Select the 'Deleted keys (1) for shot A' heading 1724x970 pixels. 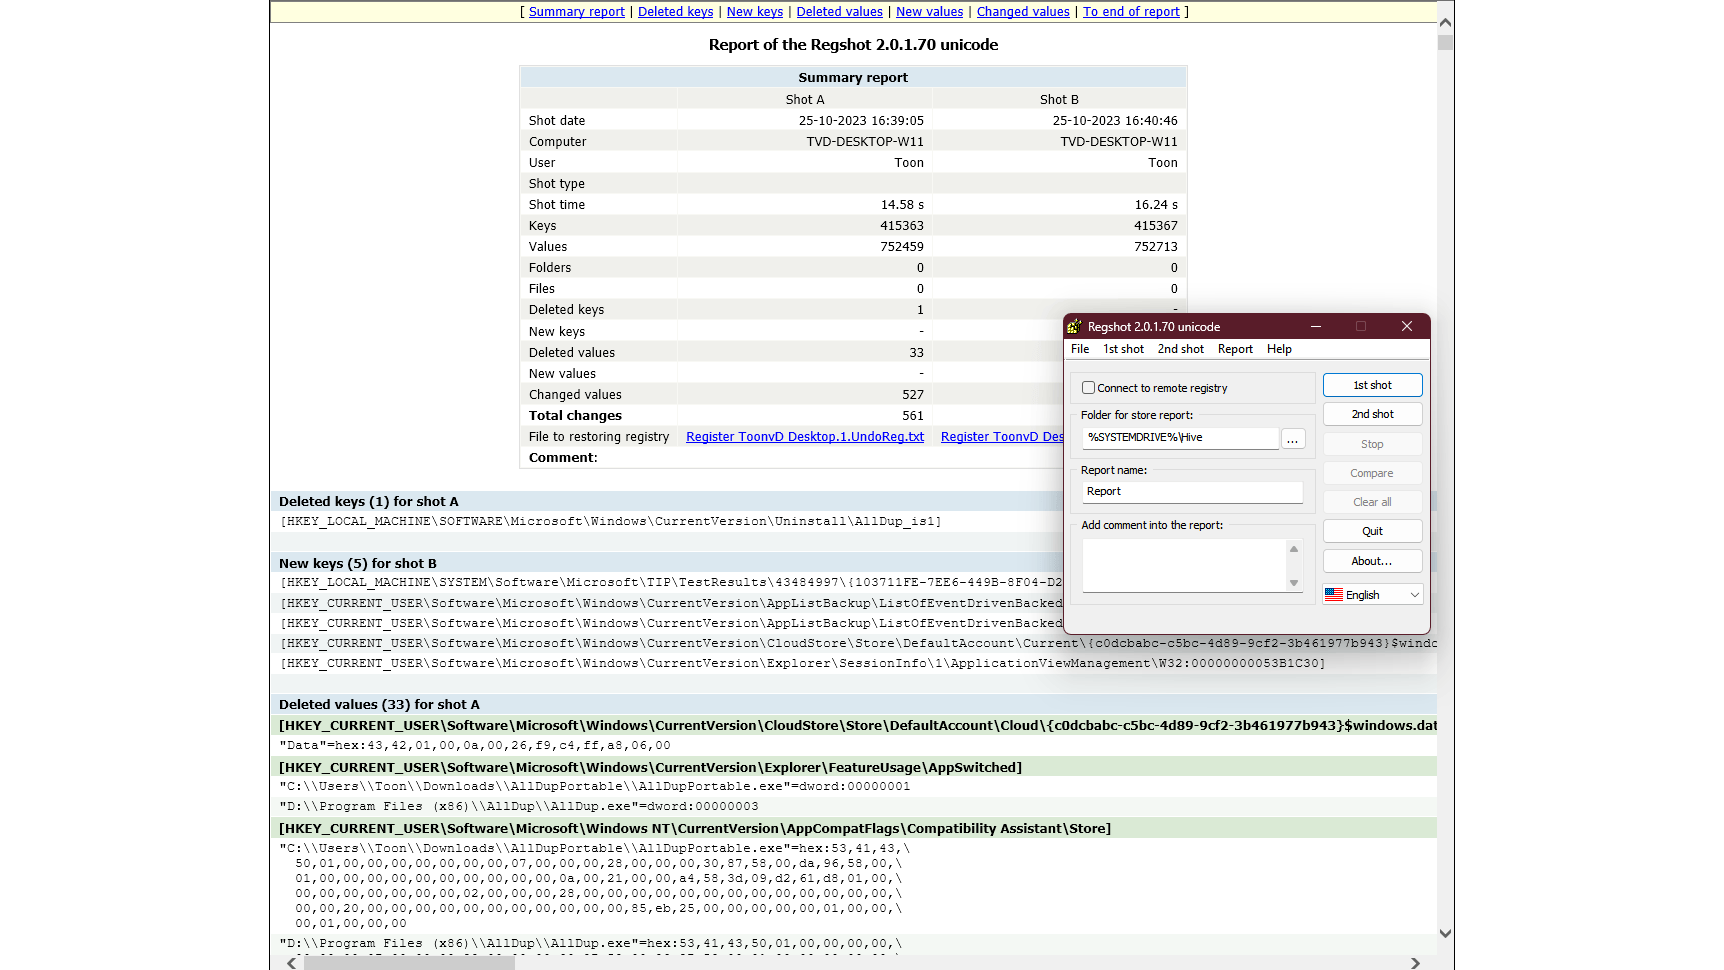(369, 502)
